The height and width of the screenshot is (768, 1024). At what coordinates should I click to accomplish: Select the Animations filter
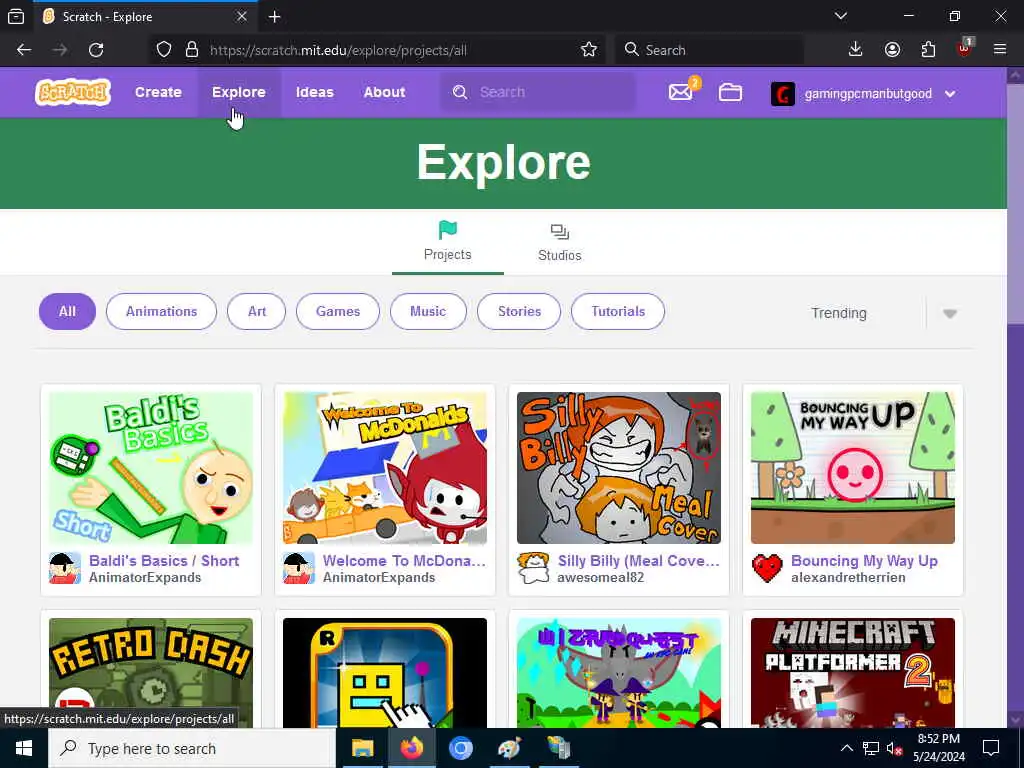(x=161, y=312)
